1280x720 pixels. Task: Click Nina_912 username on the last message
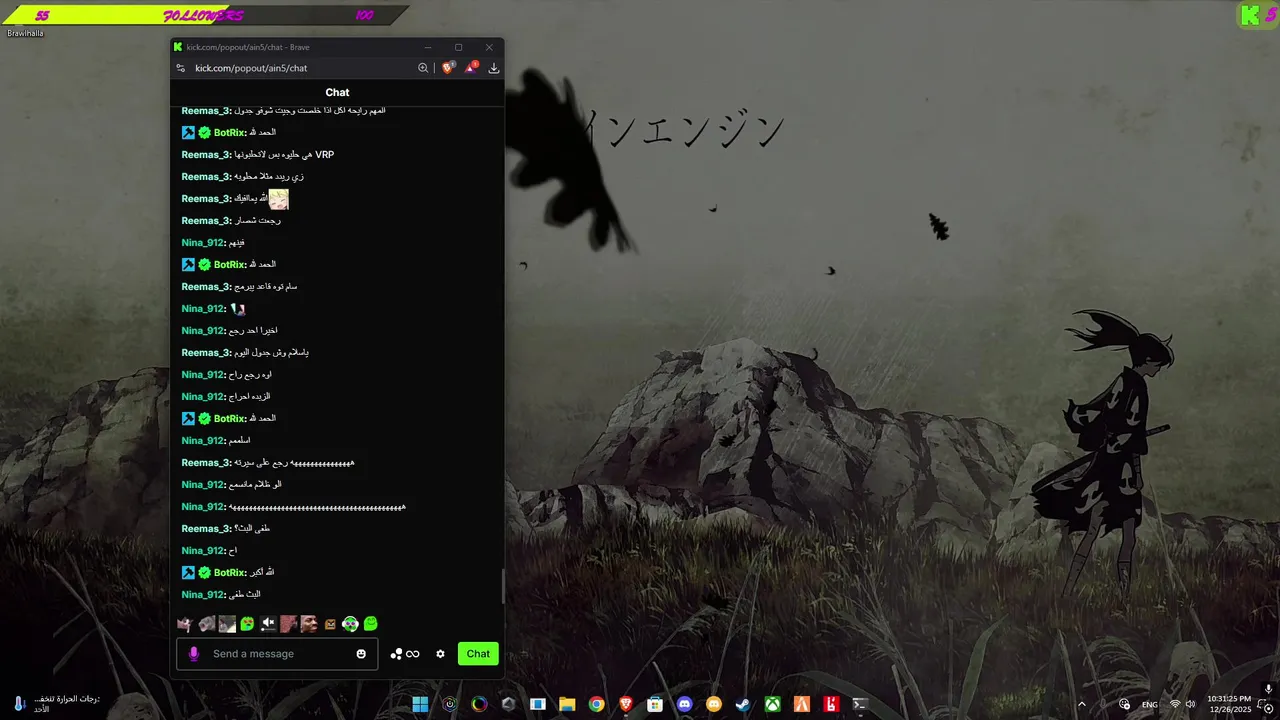tap(203, 595)
